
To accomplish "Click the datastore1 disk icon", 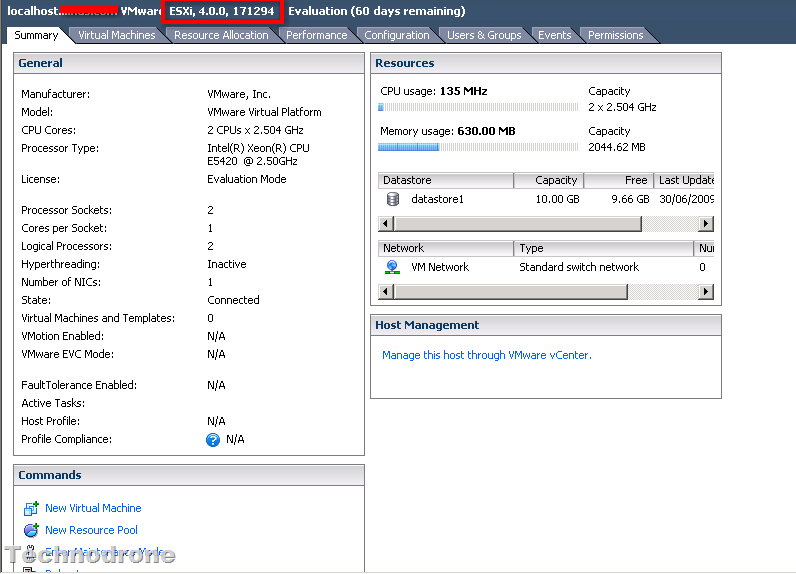I will [x=392, y=199].
